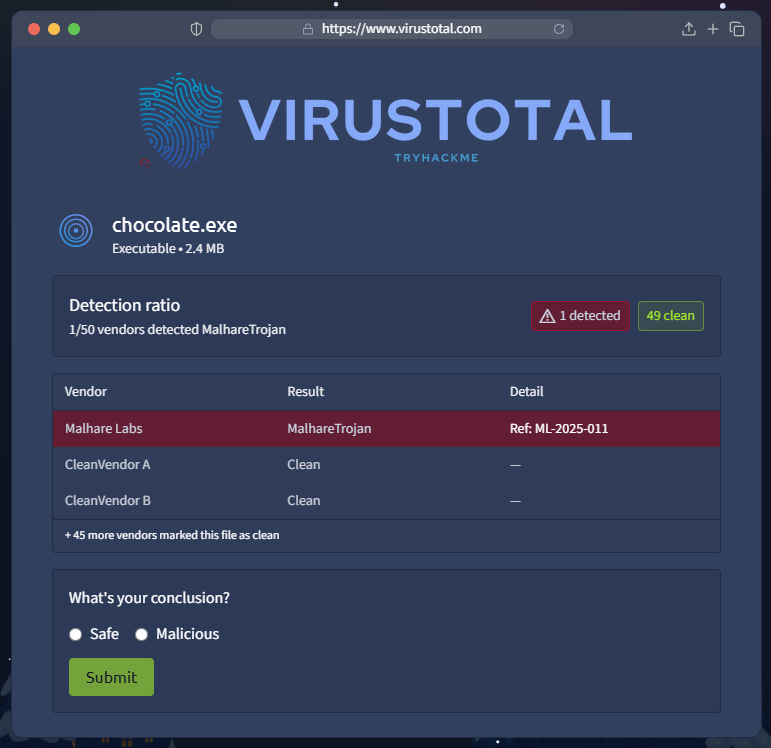
Task: Click the virustotal.com address bar
Action: 400,29
